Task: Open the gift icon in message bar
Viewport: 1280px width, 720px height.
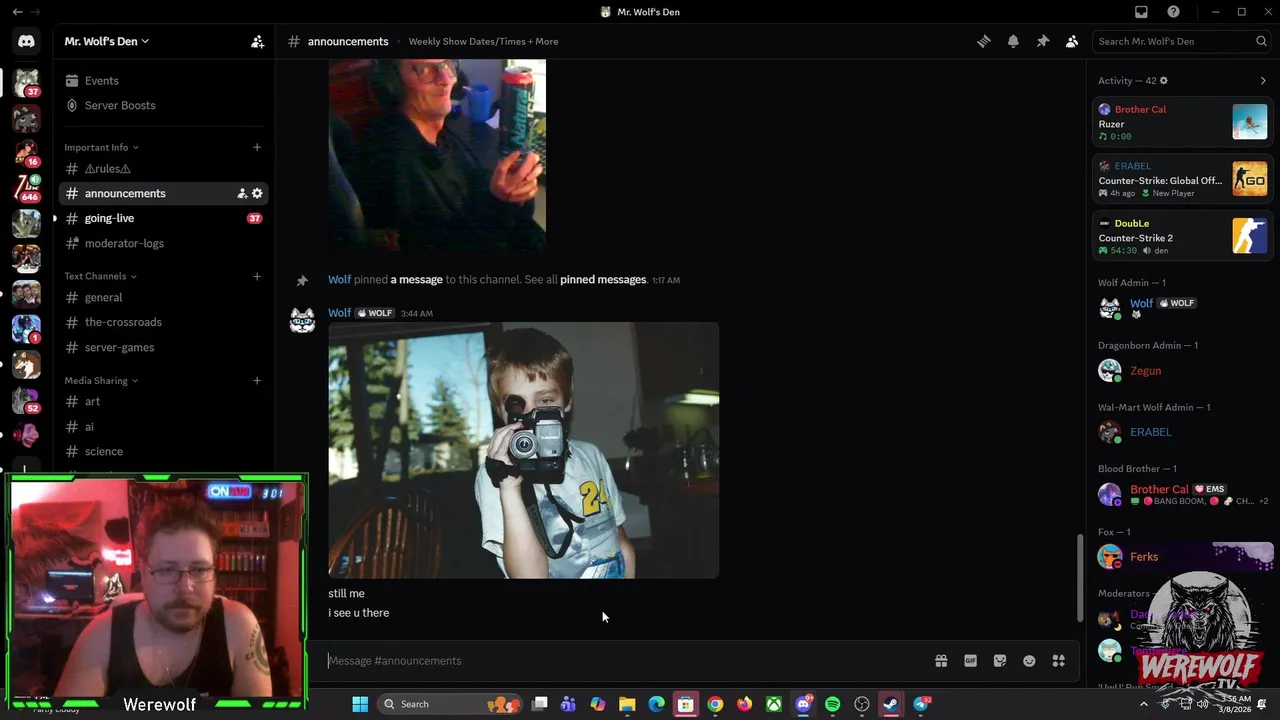Action: coord(941,660)
